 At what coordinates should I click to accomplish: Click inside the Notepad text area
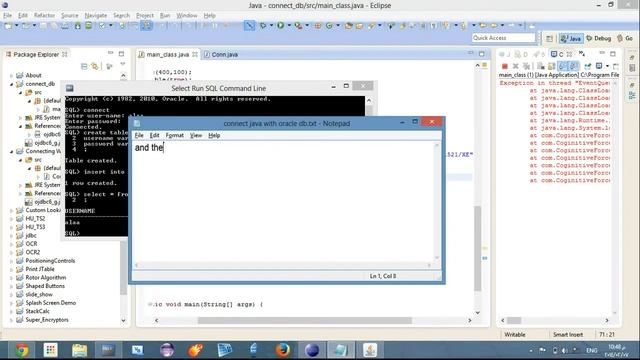[x=283, y=202]
